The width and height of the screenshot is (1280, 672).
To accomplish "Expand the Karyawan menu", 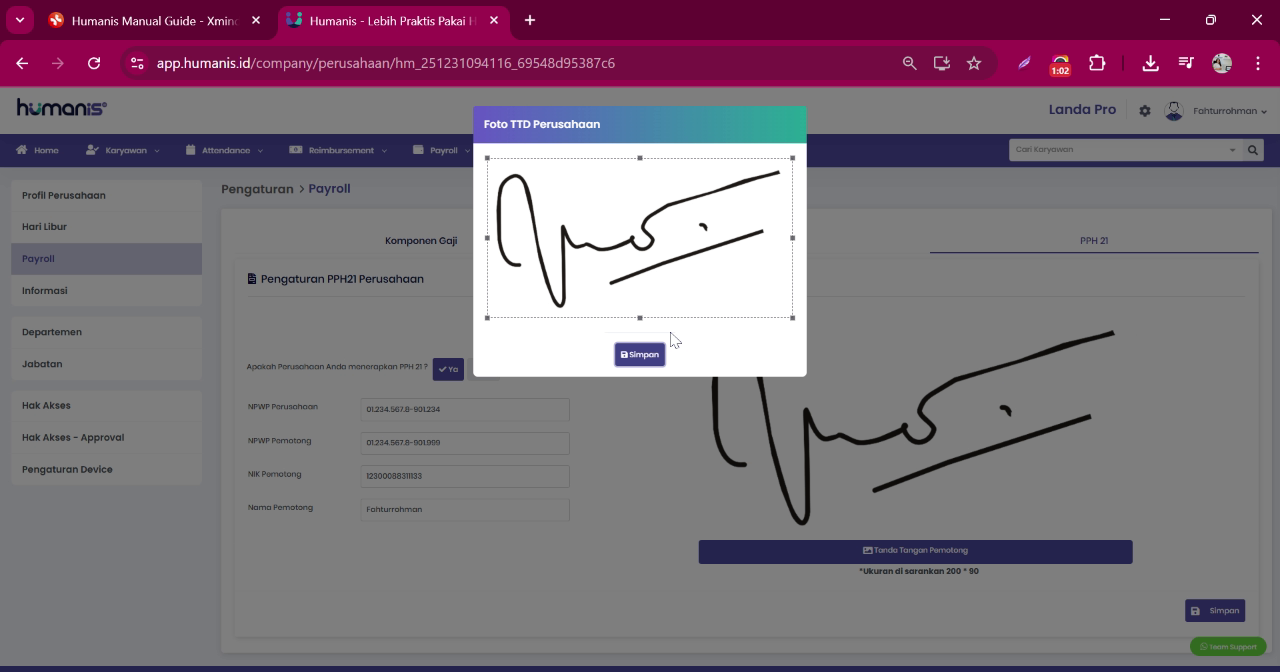I will (123, 150).
